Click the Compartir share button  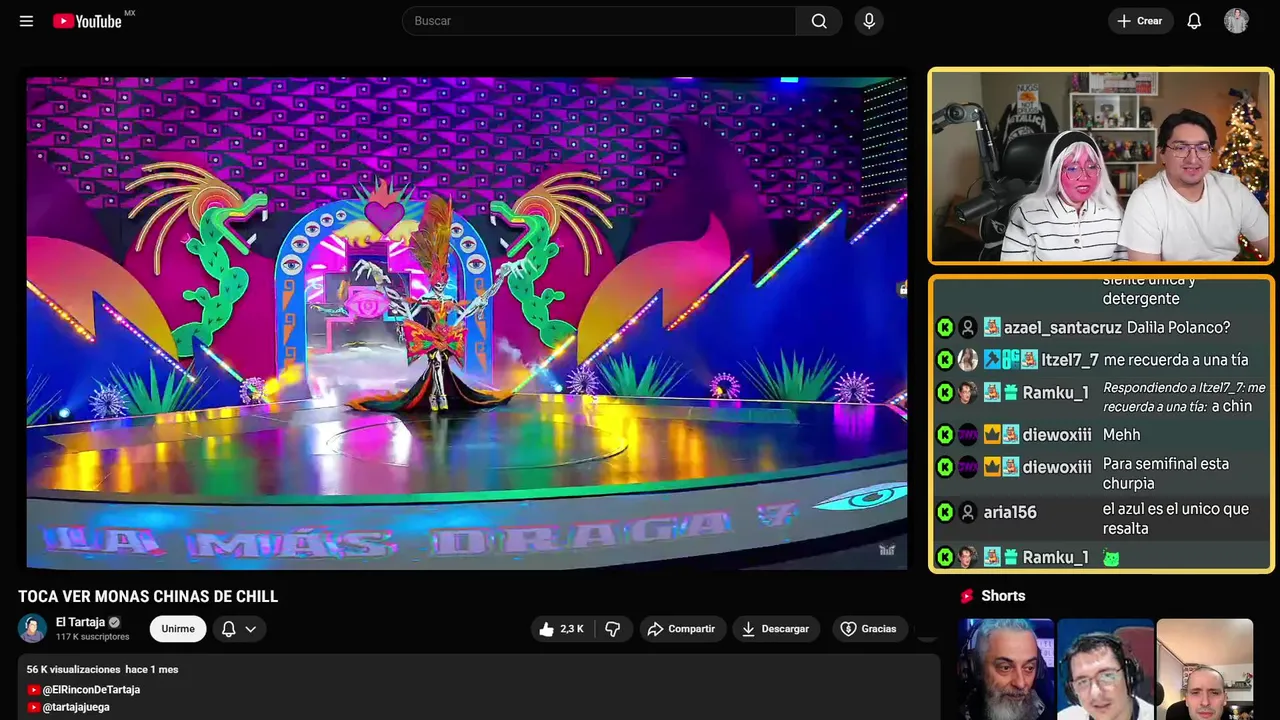point(681,629)
